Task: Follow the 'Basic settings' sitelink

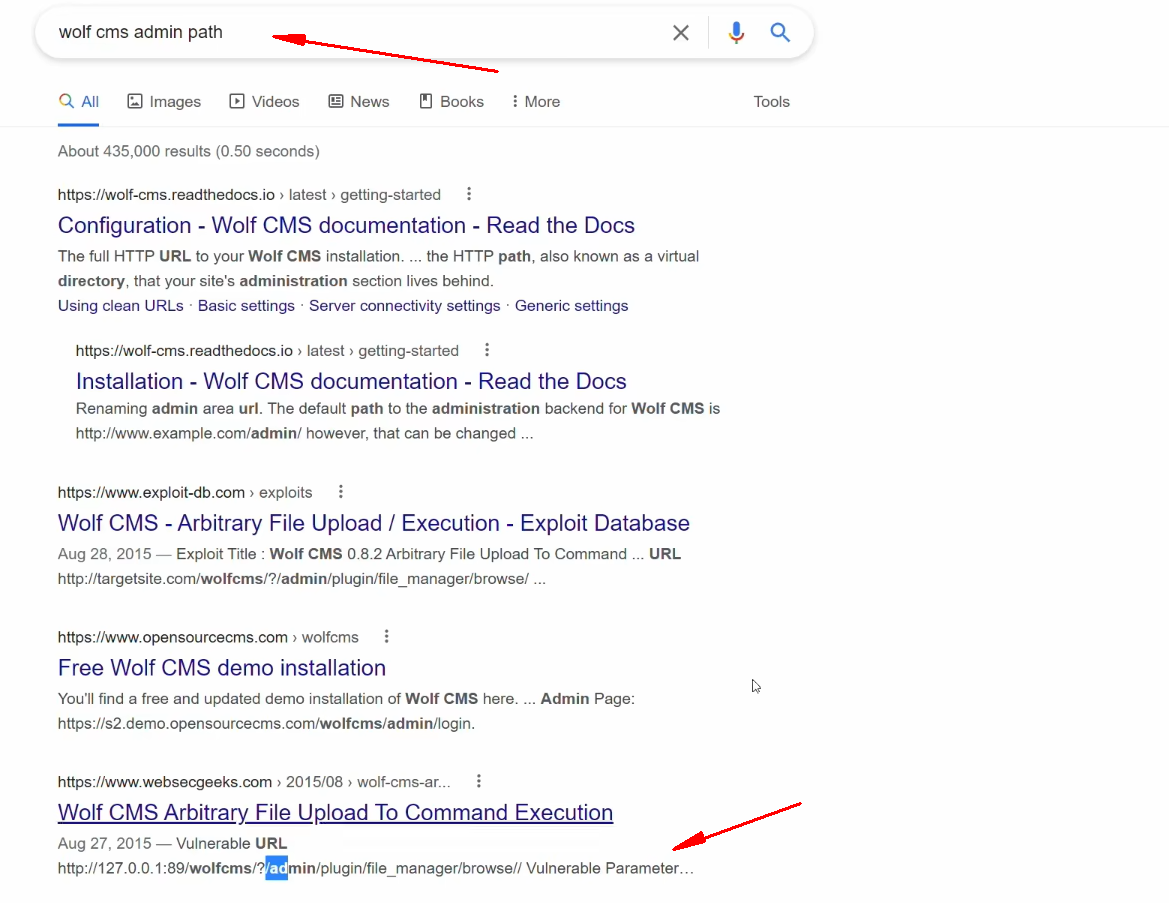Action: [246, 306]
